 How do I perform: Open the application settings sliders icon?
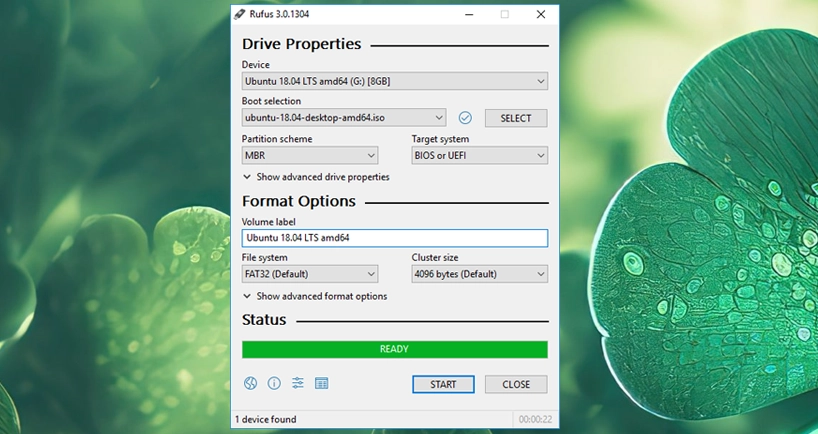pos(298,383)
